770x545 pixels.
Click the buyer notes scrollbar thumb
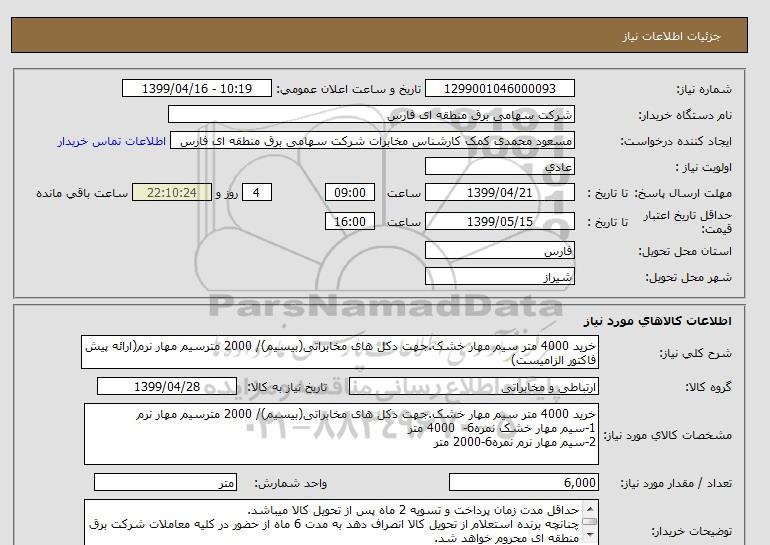(x=590, y=522)
